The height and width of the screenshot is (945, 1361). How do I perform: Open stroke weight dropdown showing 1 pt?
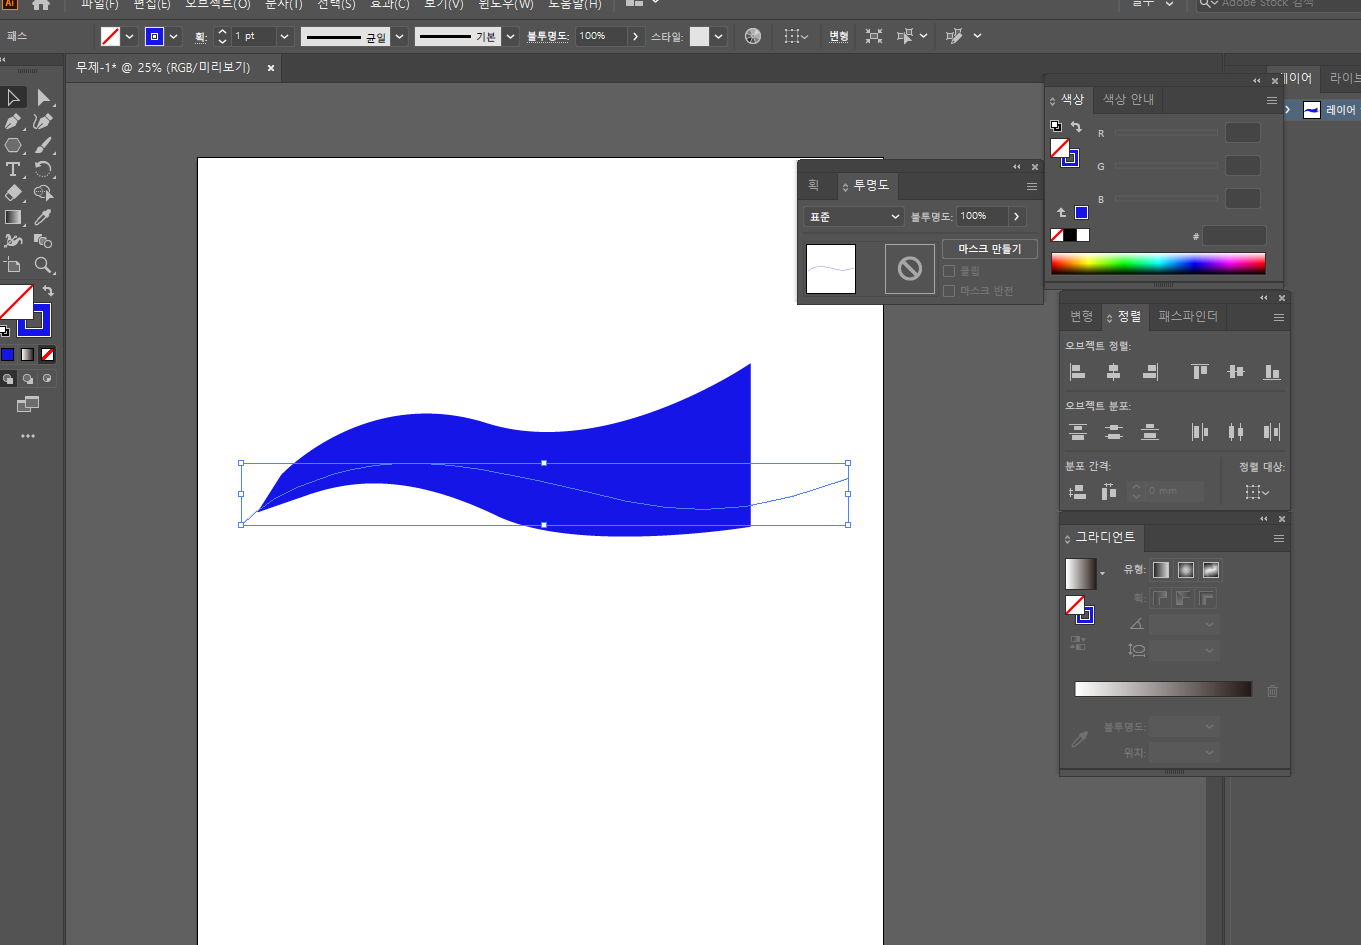[x=284, y=36]
